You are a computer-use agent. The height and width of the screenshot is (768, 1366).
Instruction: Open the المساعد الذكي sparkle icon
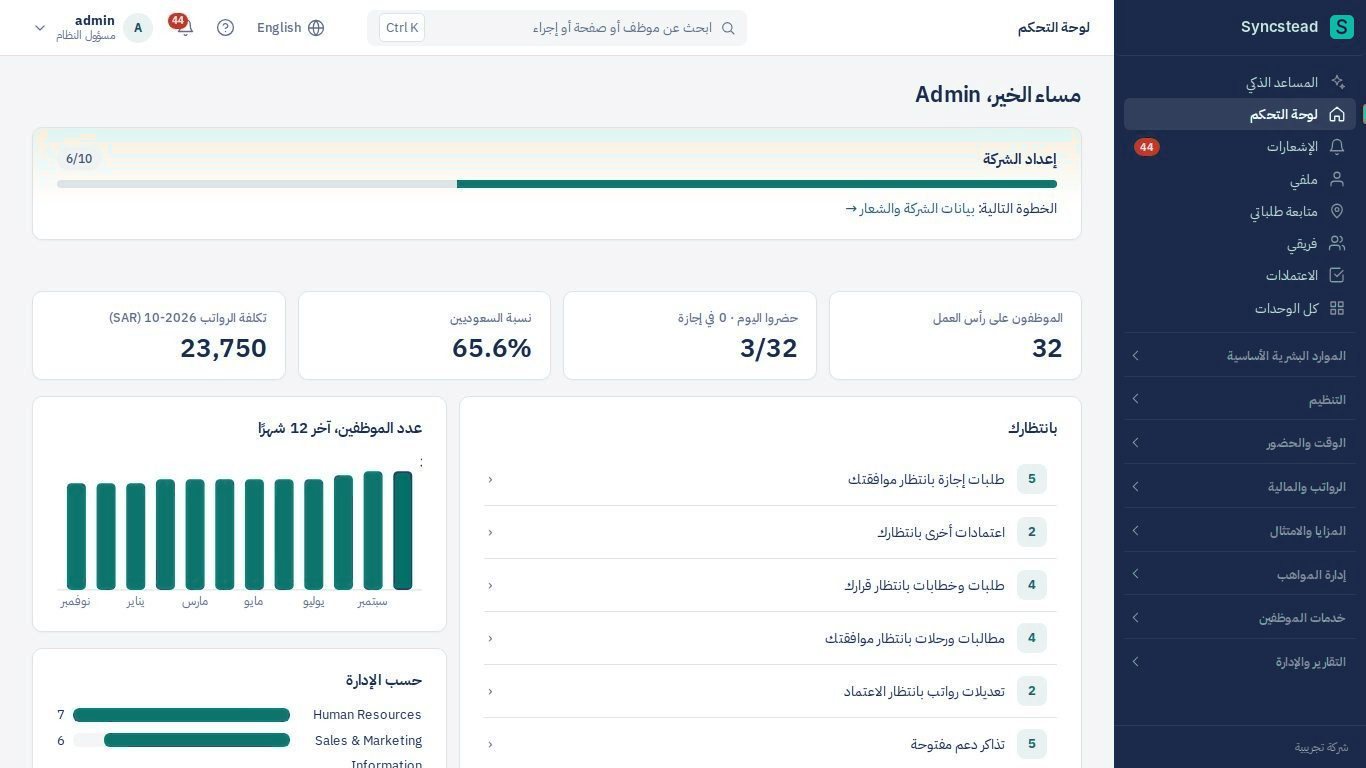tap(1337, 82)
